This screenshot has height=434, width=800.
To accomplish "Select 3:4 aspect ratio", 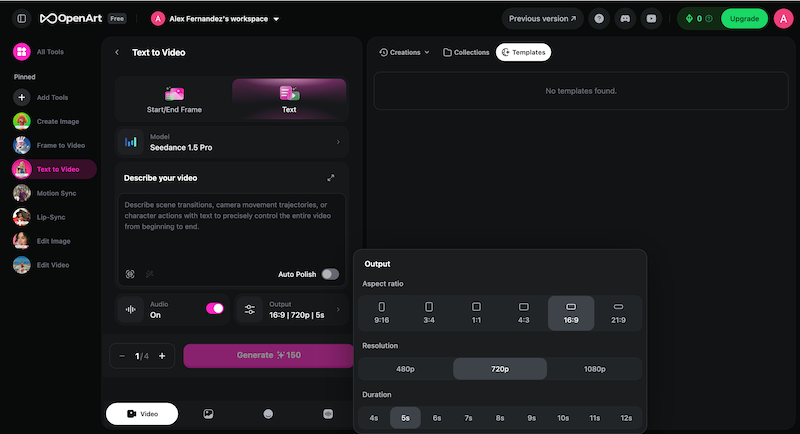I will (x=429, y=313).
